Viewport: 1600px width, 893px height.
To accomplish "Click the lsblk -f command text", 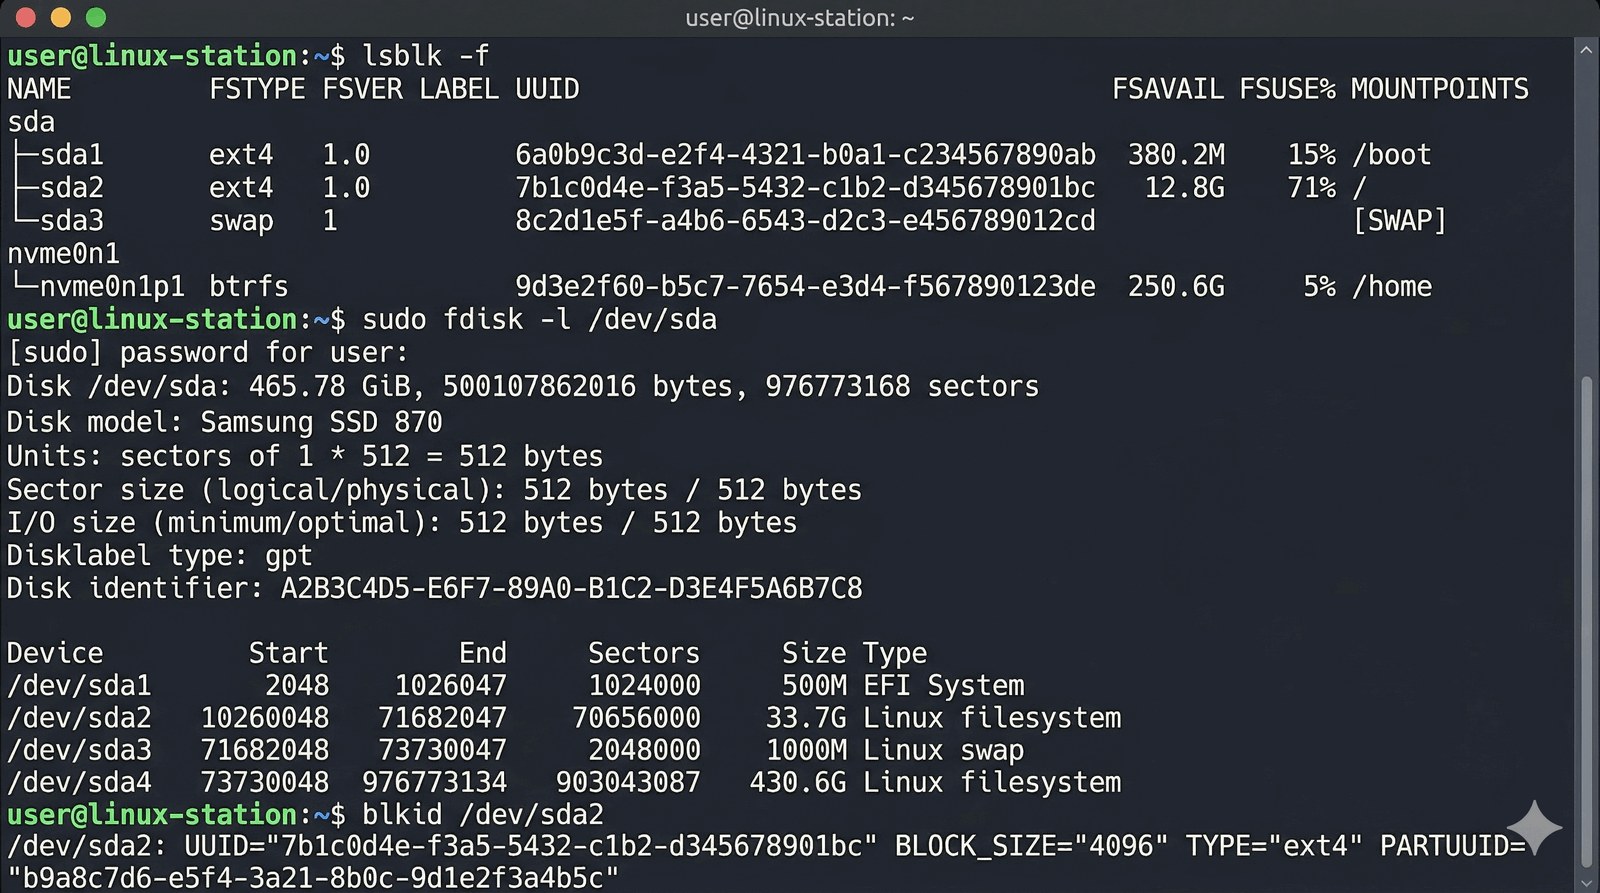I will click(x=425, y=56).
